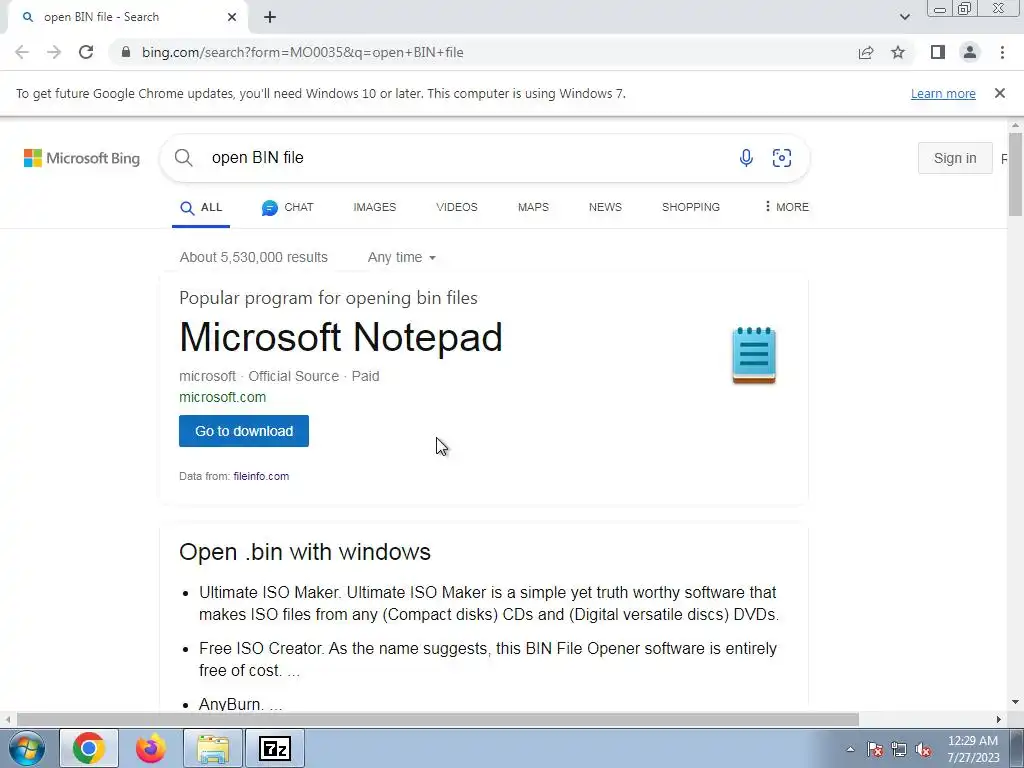
Task: Click the lock icon in address bar
Action: pyautogui.click(x=126, y=52)
